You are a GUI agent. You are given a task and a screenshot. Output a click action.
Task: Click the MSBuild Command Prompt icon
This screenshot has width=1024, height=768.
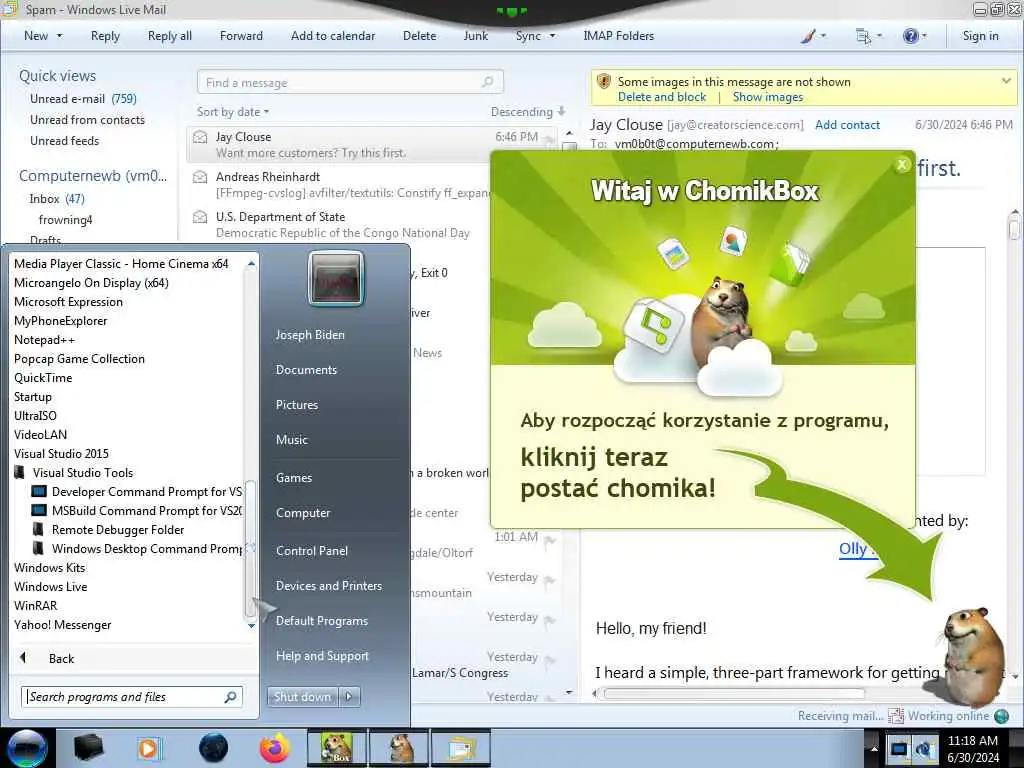(x=39, y=511)
